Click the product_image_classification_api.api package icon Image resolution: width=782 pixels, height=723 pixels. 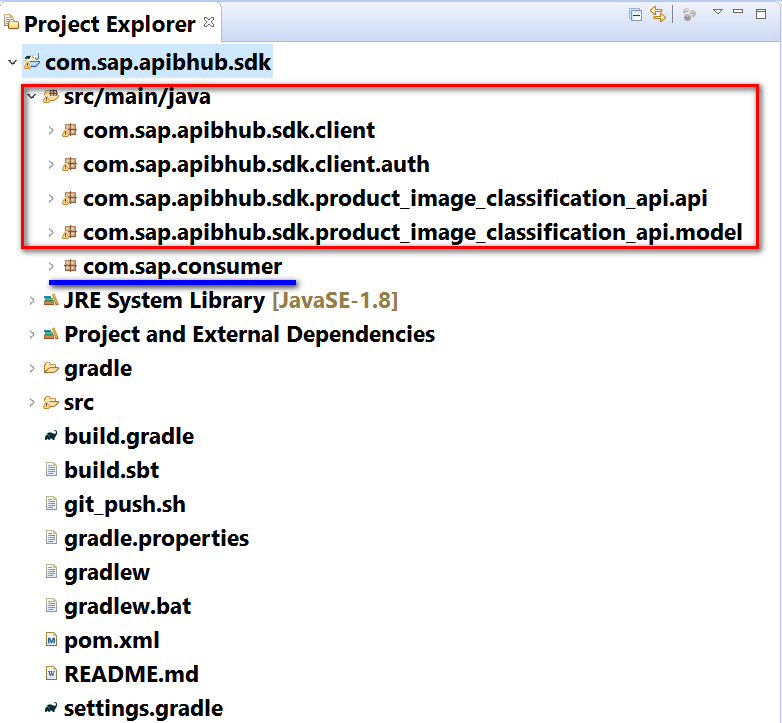coord(69,198)
